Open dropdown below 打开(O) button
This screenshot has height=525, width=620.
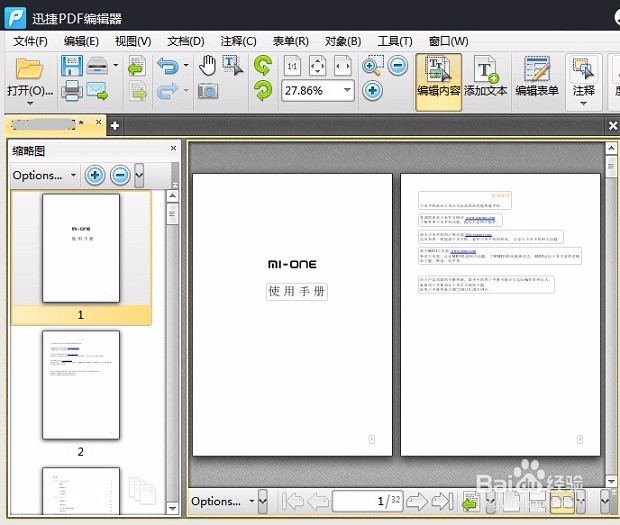point(30,104)
